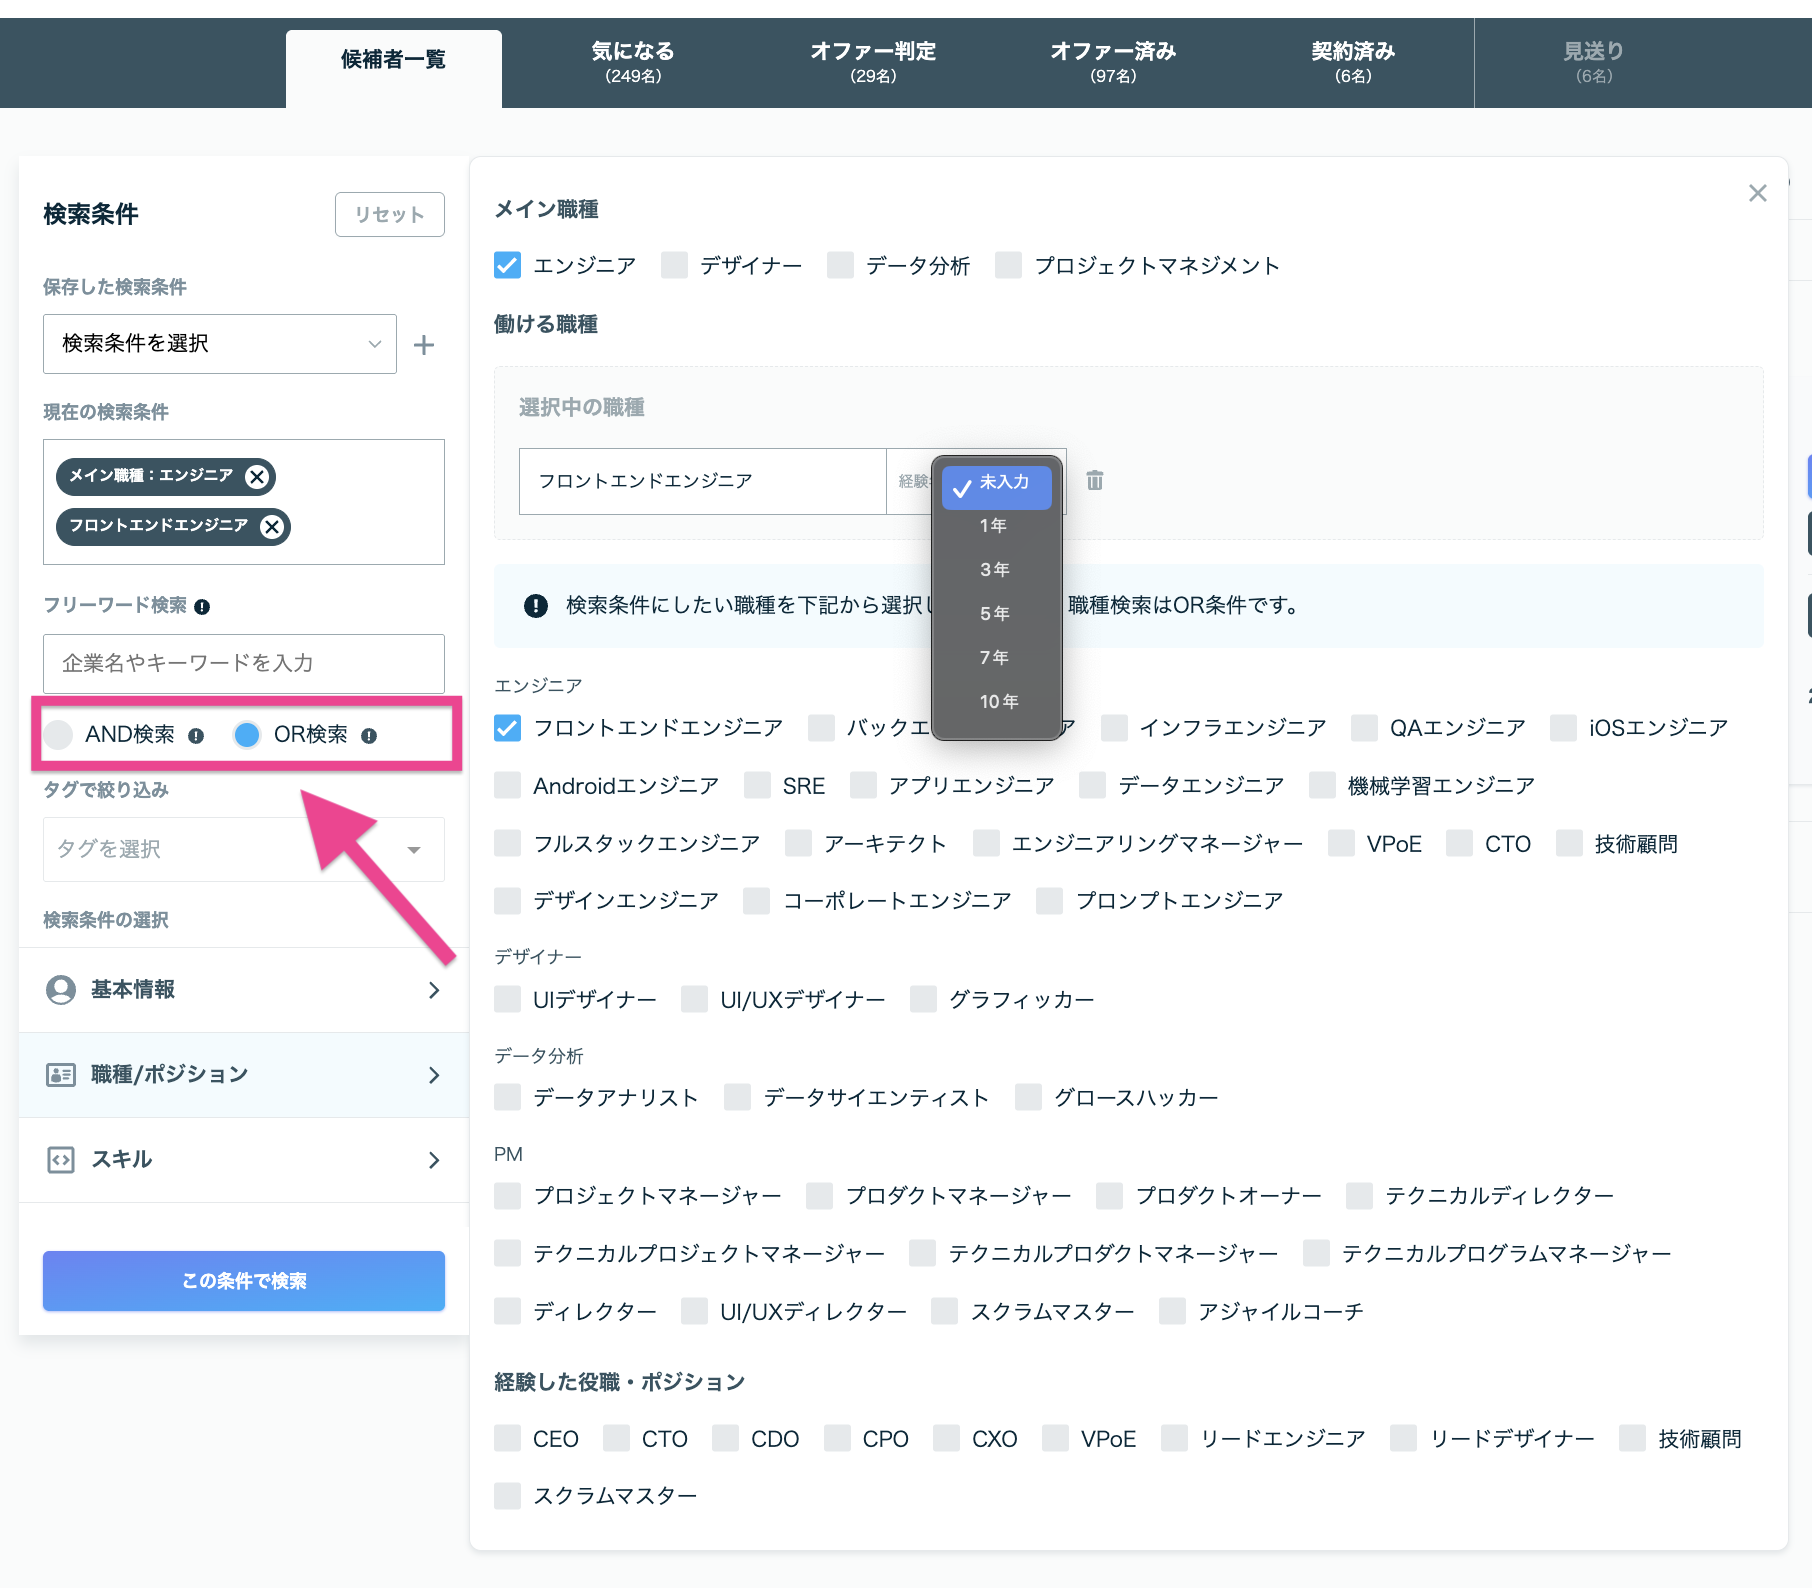Check the リードデザイナー position checkbox
The image size is (1812, 1588).
point(1404,1439)
